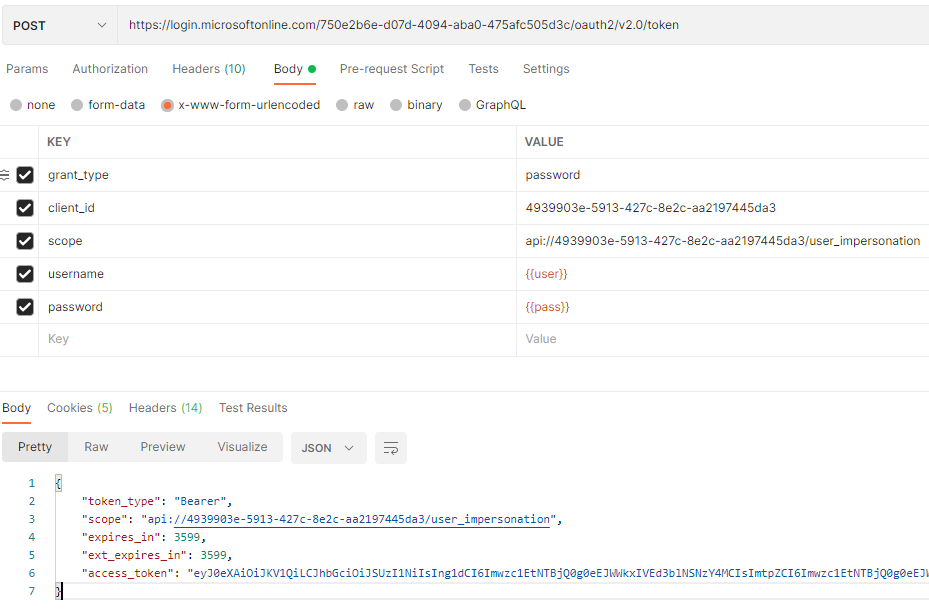Switch to the Params tab
The width and height of the screenshot is (929, 612).
(27, 69)
